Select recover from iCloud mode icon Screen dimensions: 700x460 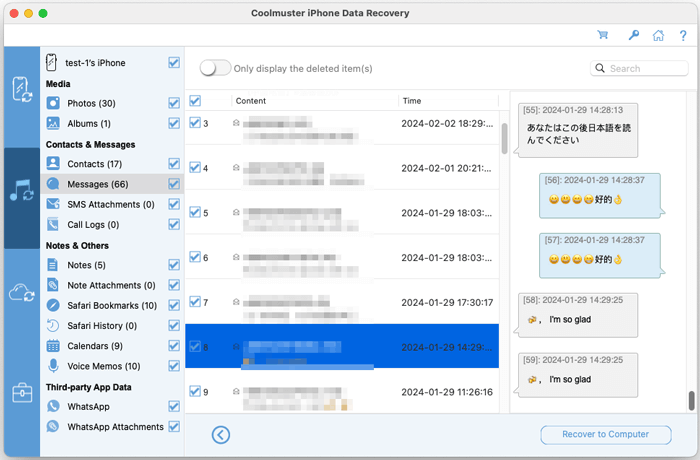point(22,293)
